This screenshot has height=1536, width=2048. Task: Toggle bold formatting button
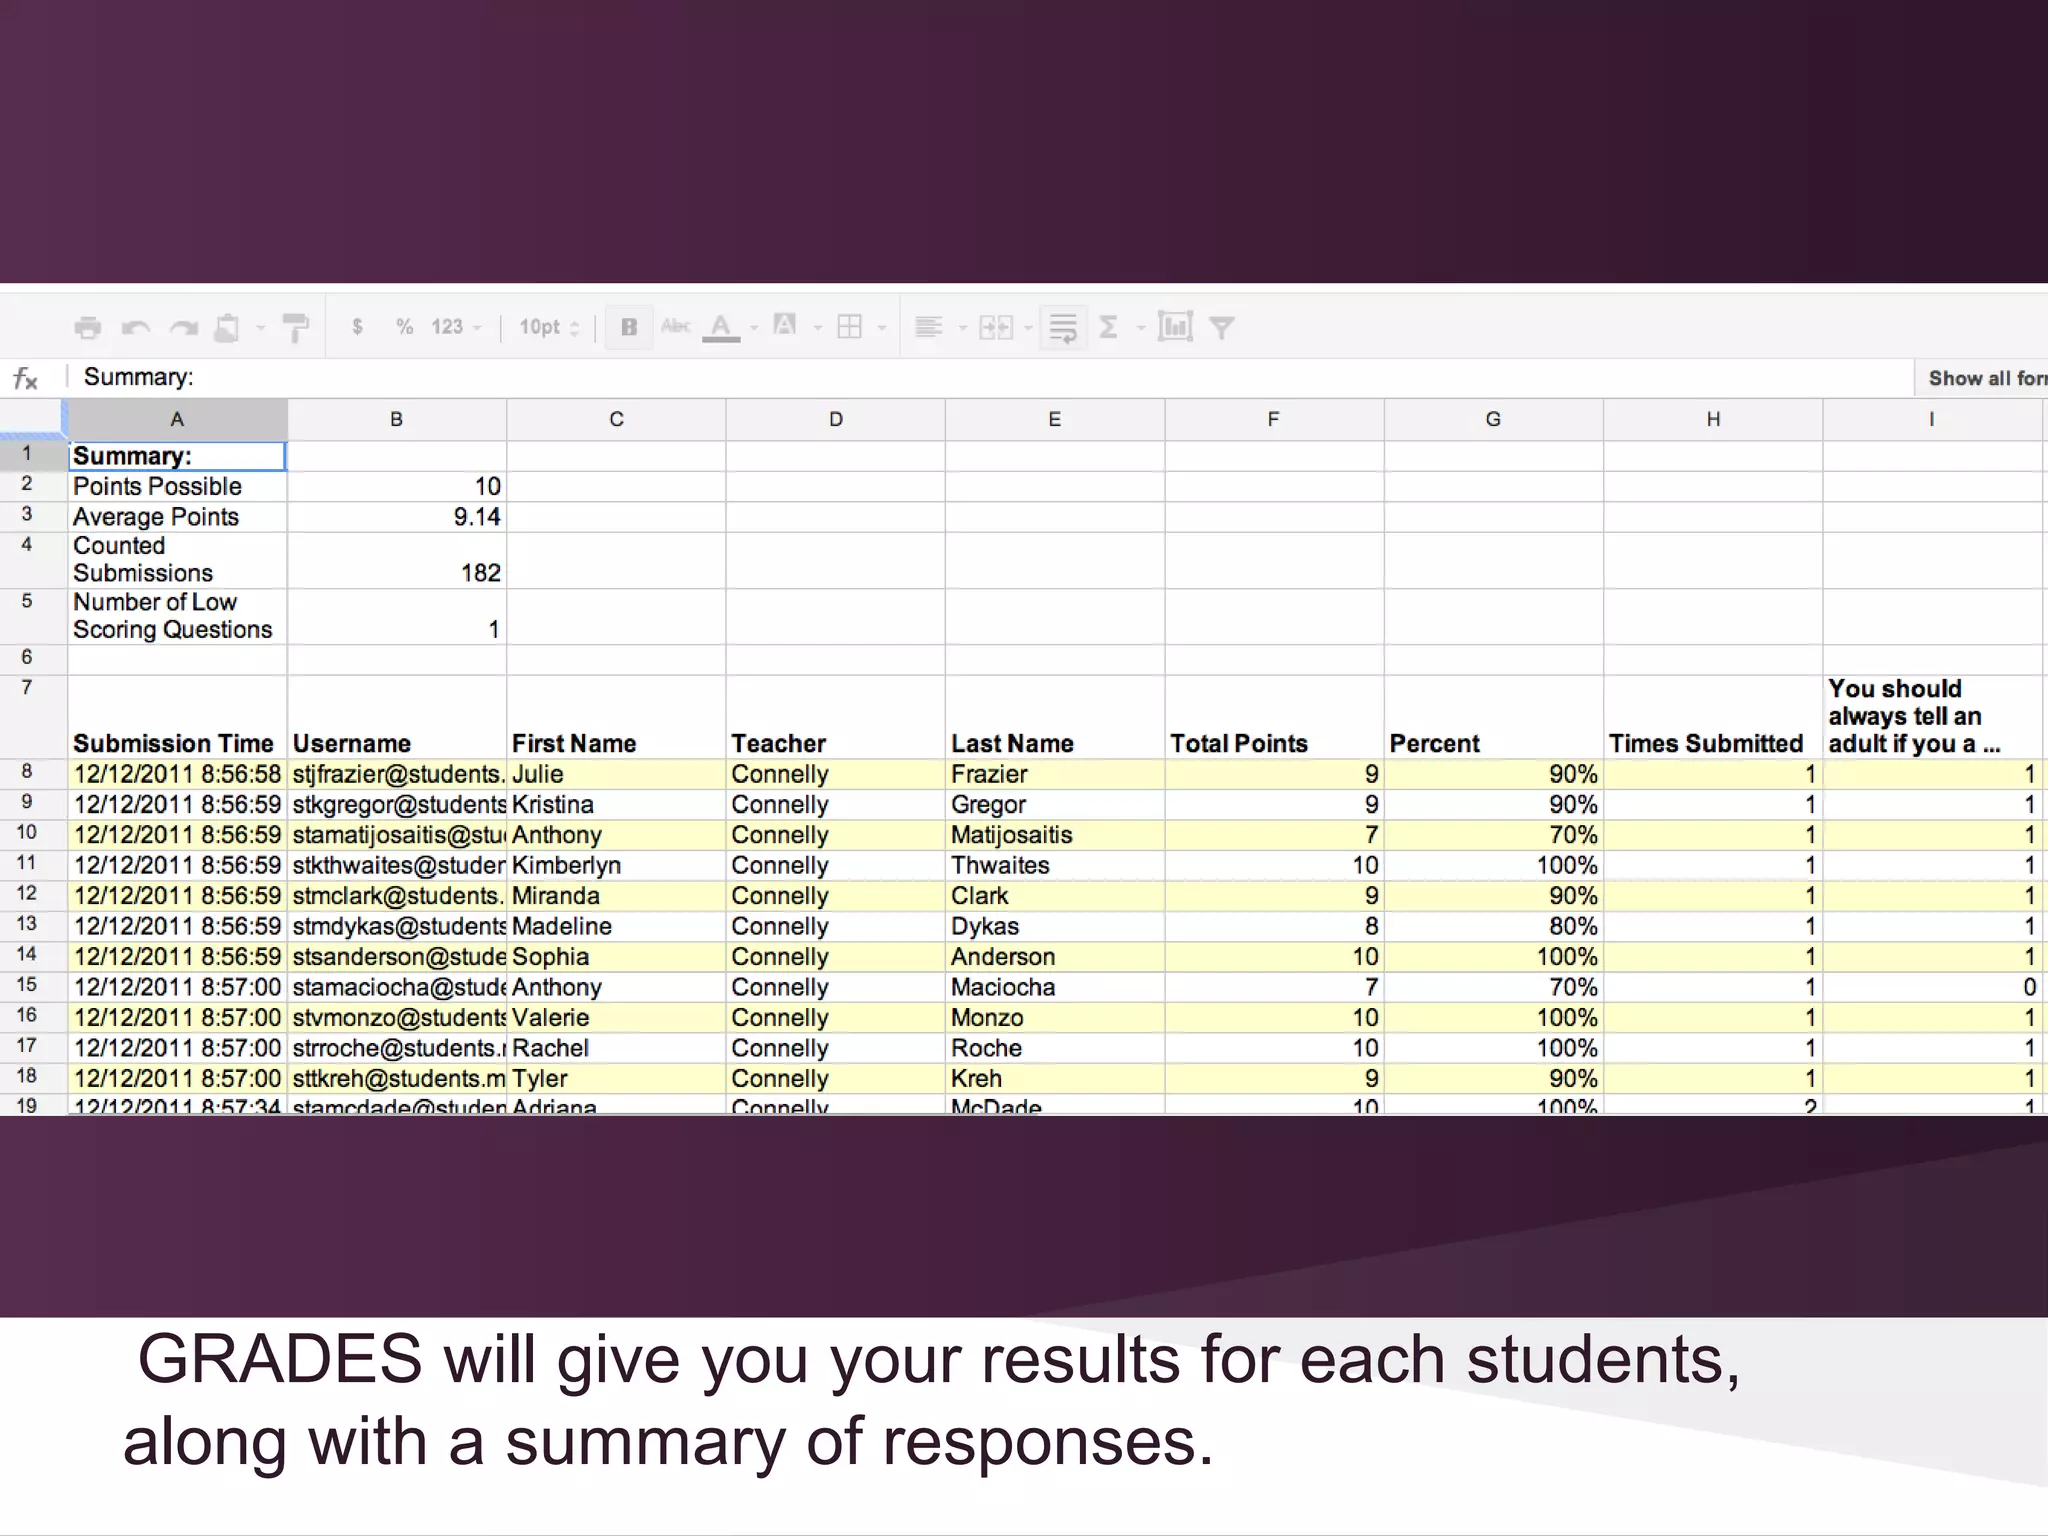[629, 327]
